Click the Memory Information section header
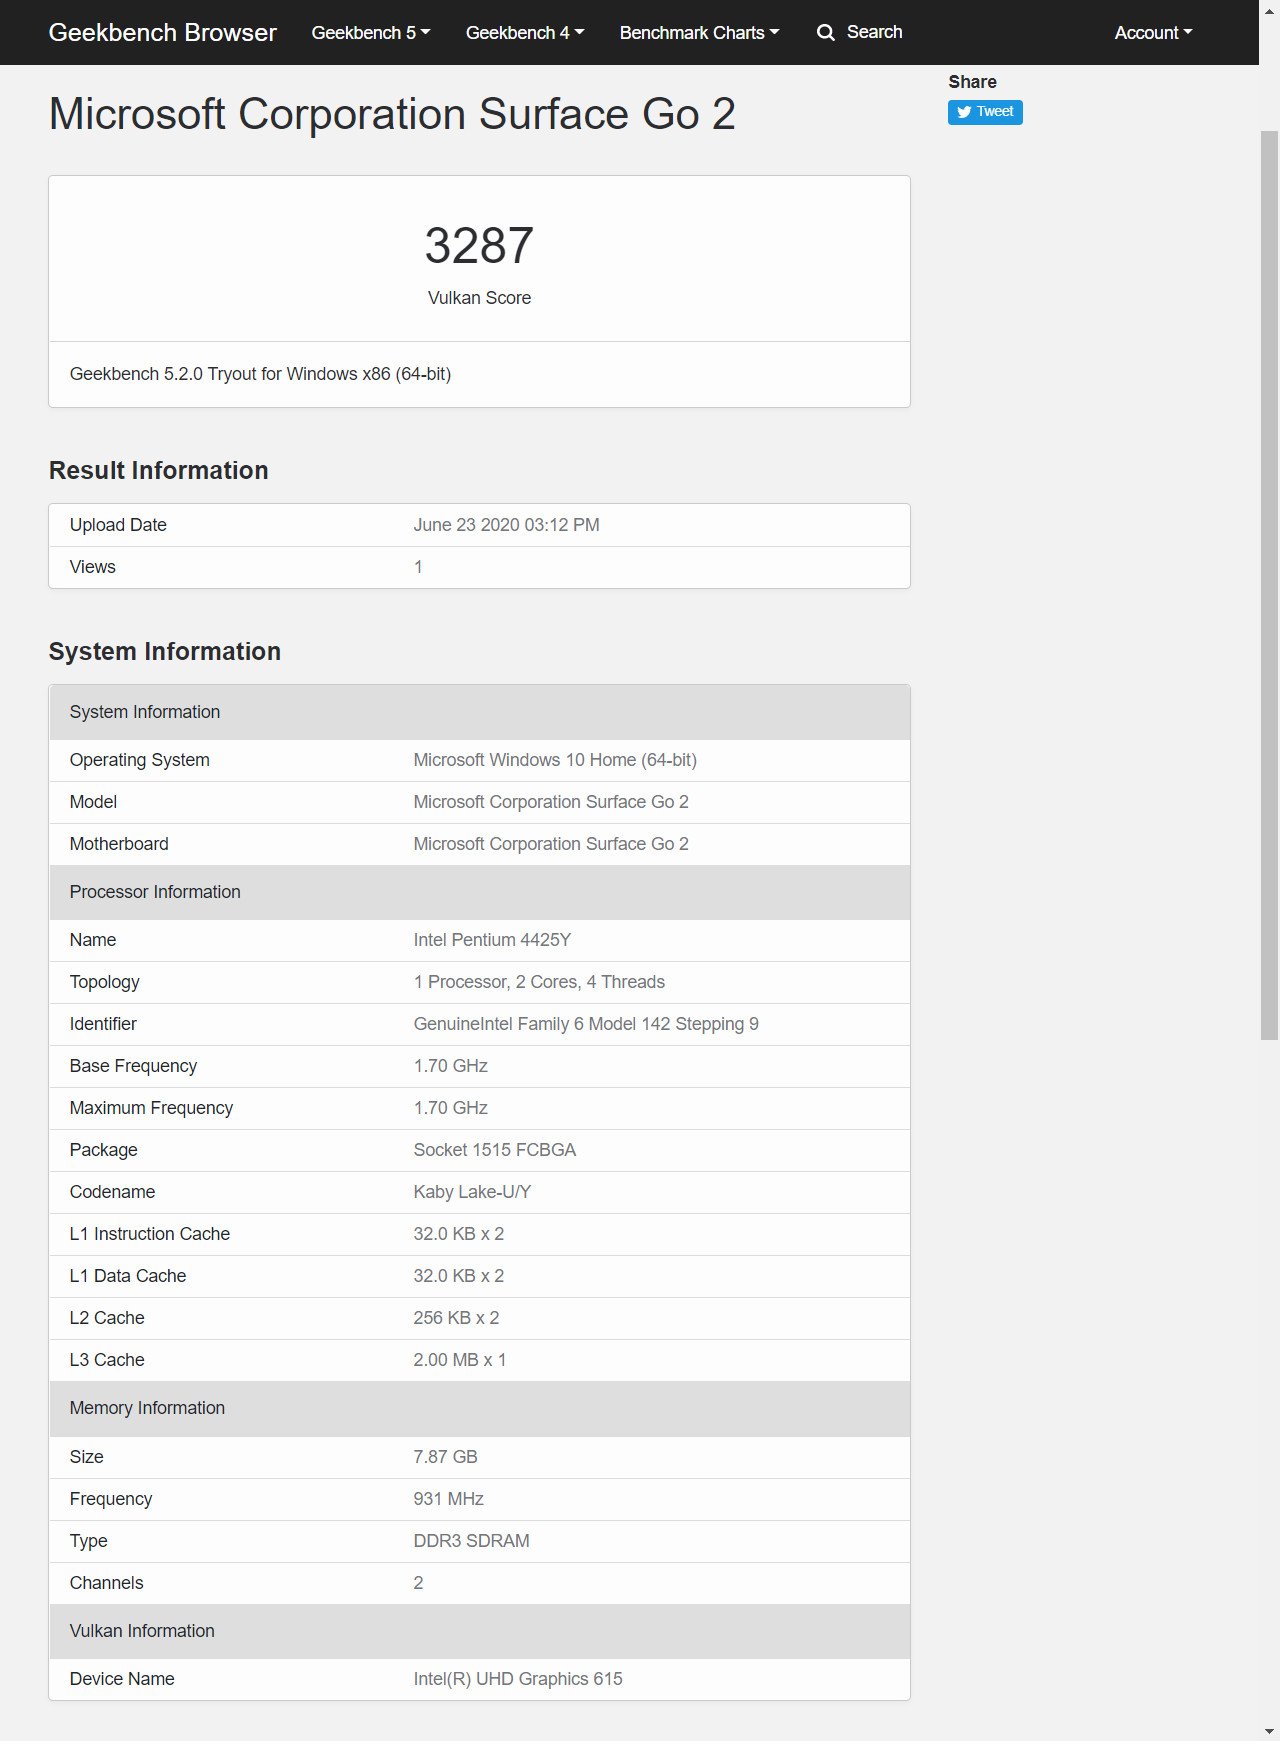 pyautogui.click(x=479, y=1408)
